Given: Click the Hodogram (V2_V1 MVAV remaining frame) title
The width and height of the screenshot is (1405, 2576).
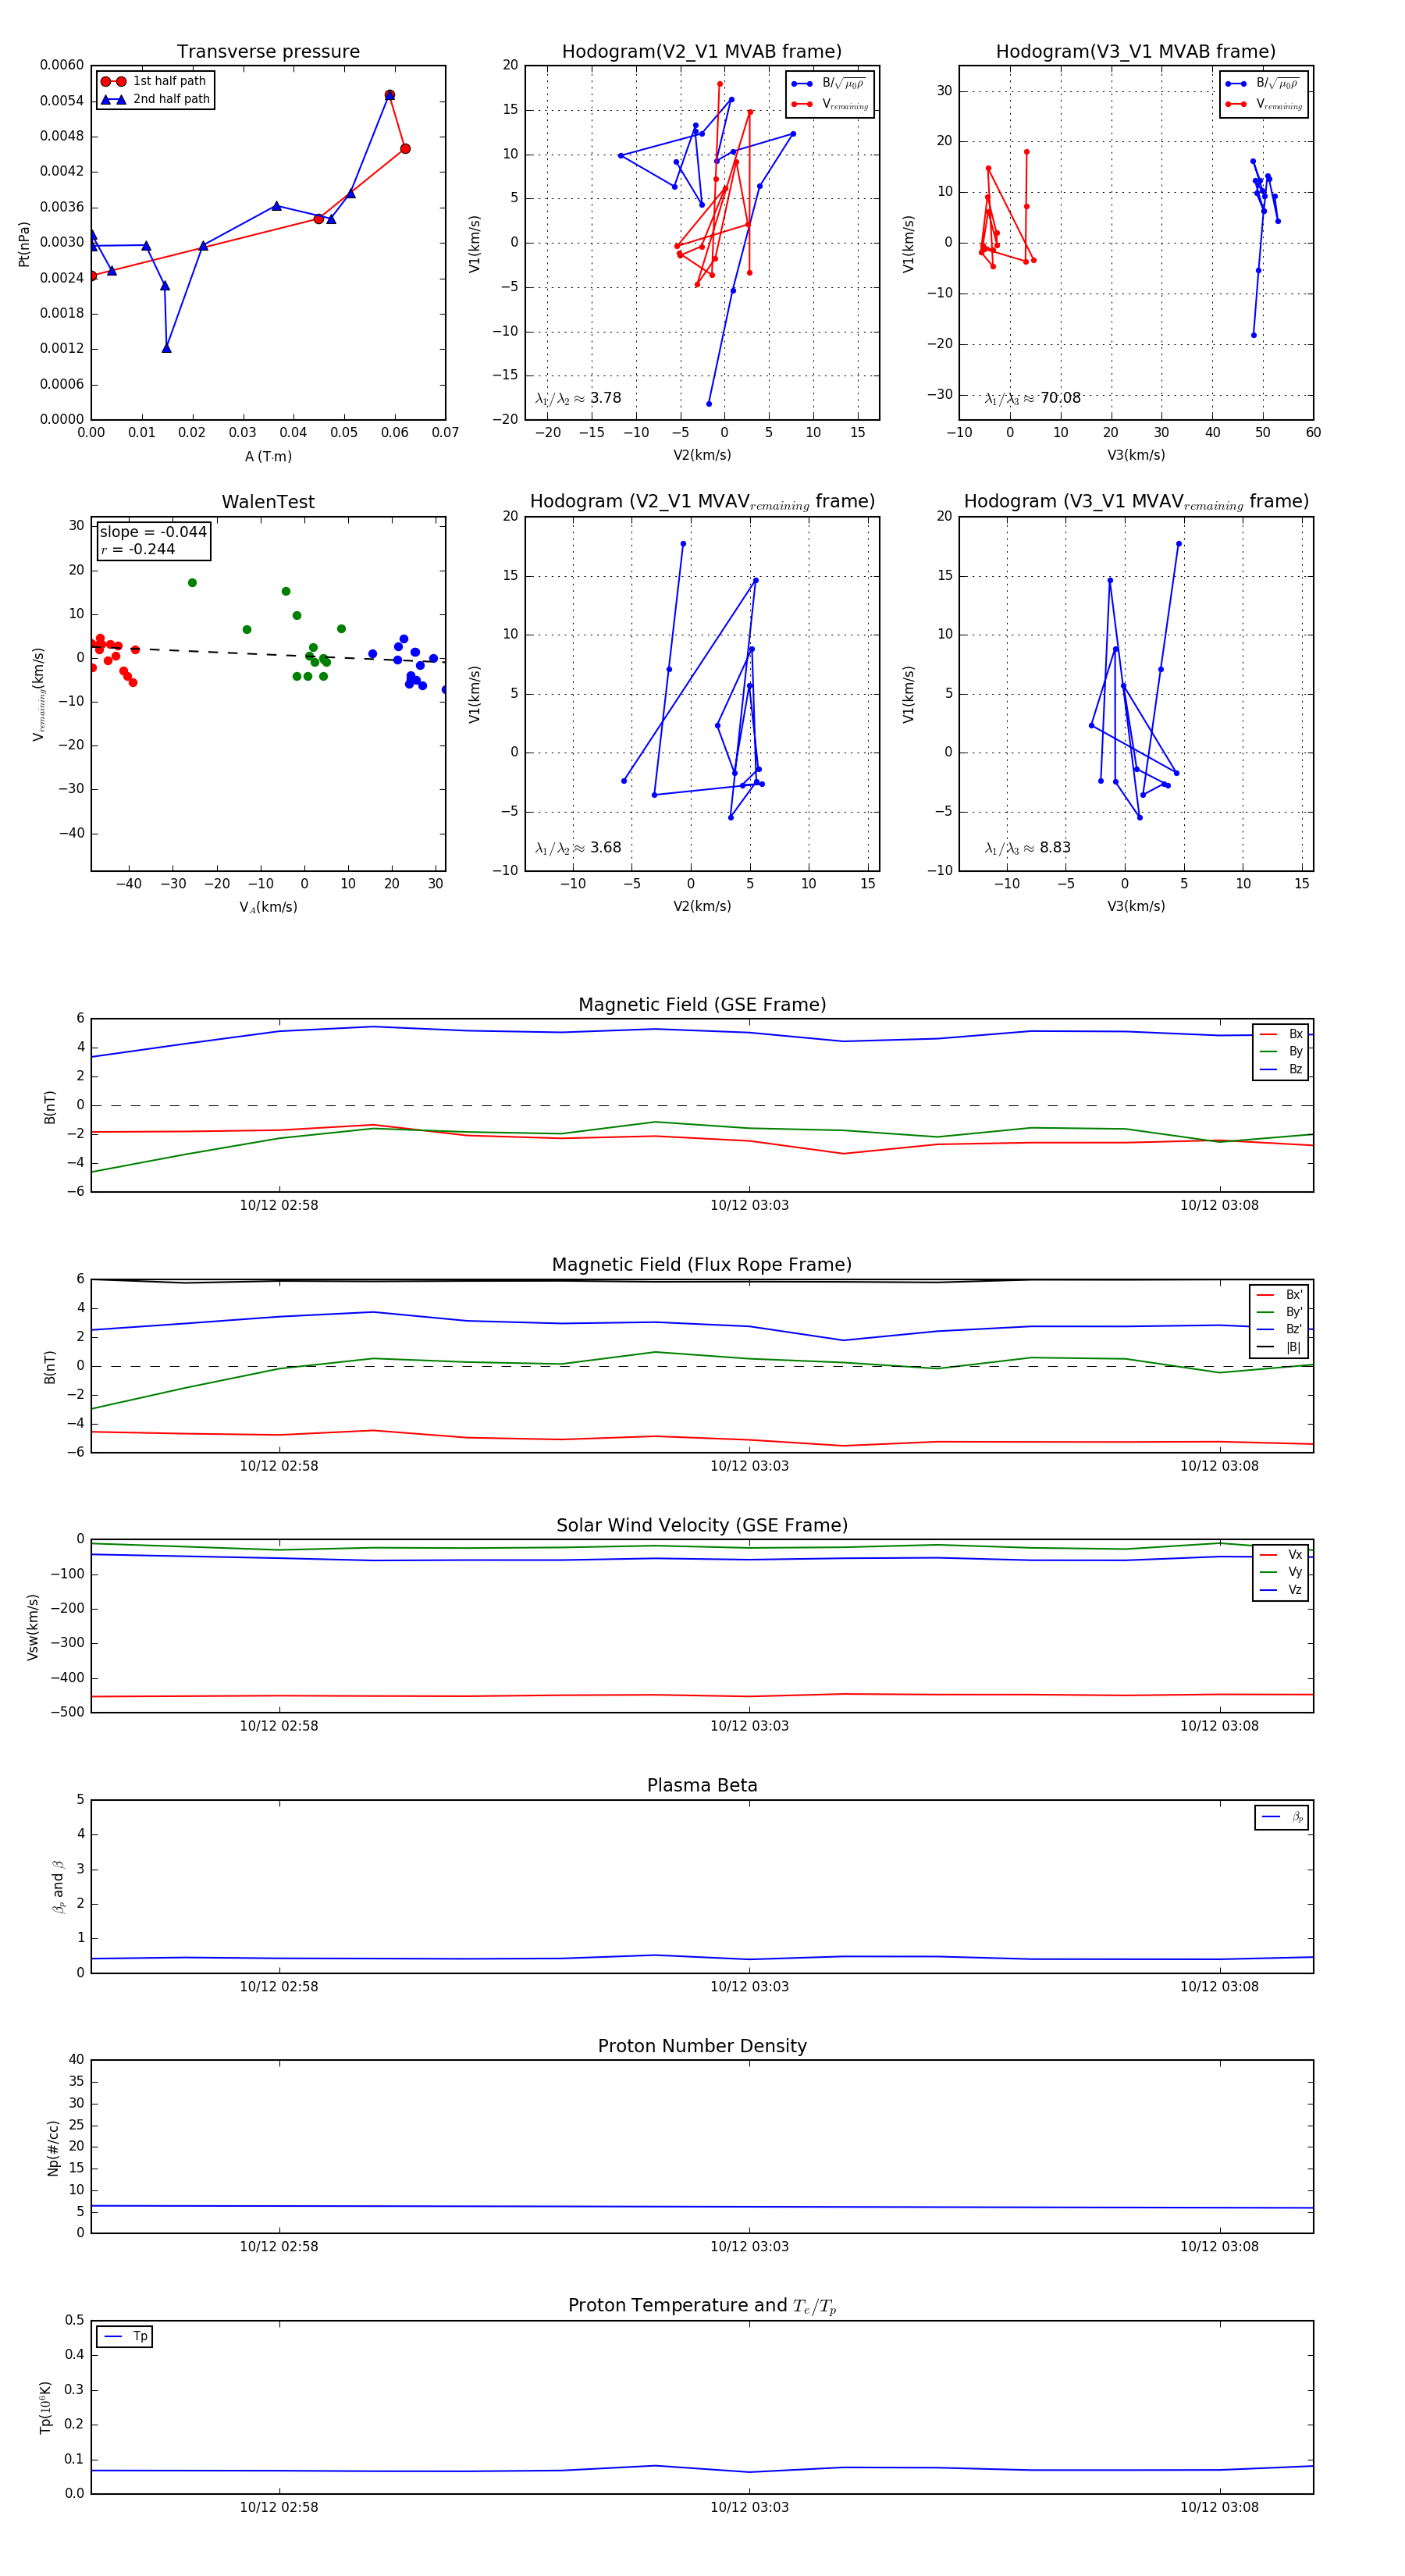Looking at the screenshot, I should pos(702,502).
